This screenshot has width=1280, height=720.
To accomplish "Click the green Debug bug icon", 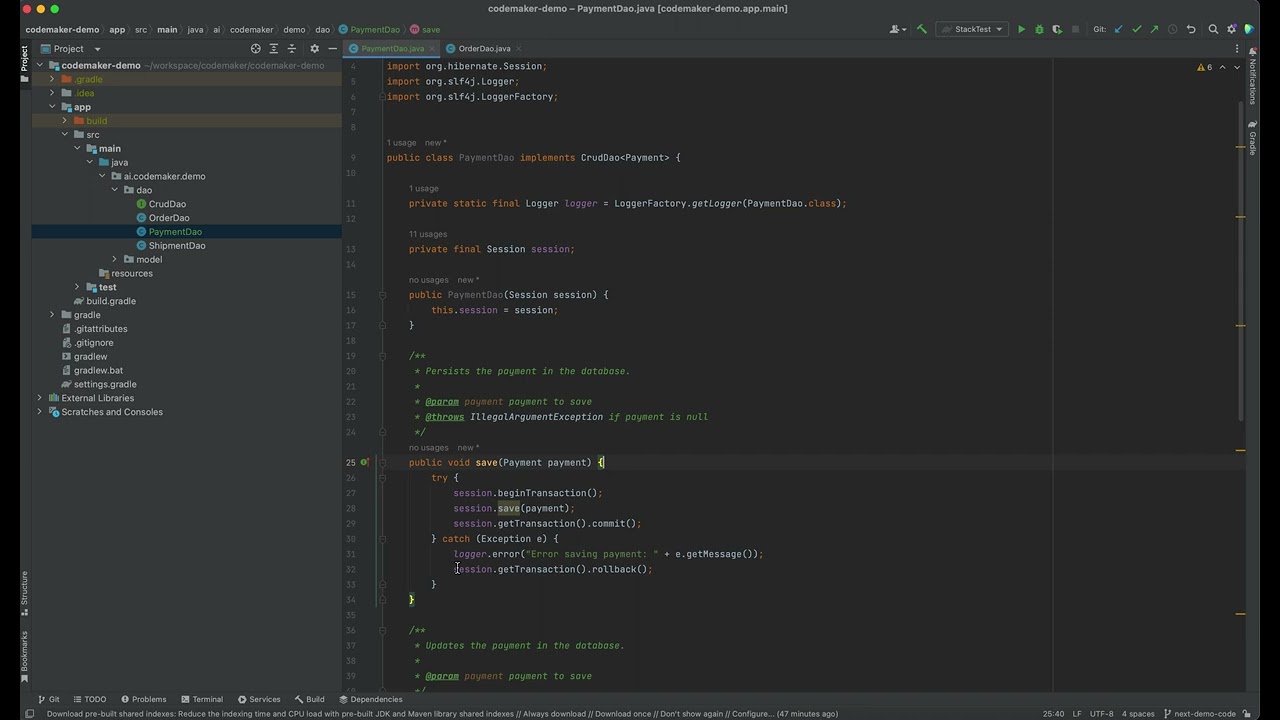I will 1039,29.
